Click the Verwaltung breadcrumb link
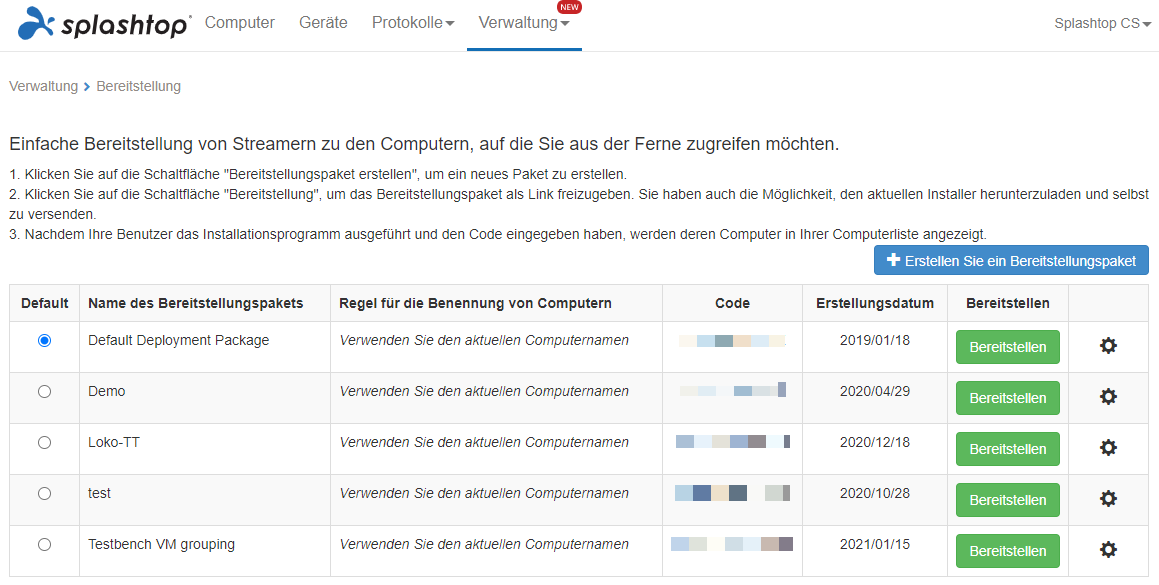The width and height of the screenshot is (1159, 585). [x=43, y=87]
